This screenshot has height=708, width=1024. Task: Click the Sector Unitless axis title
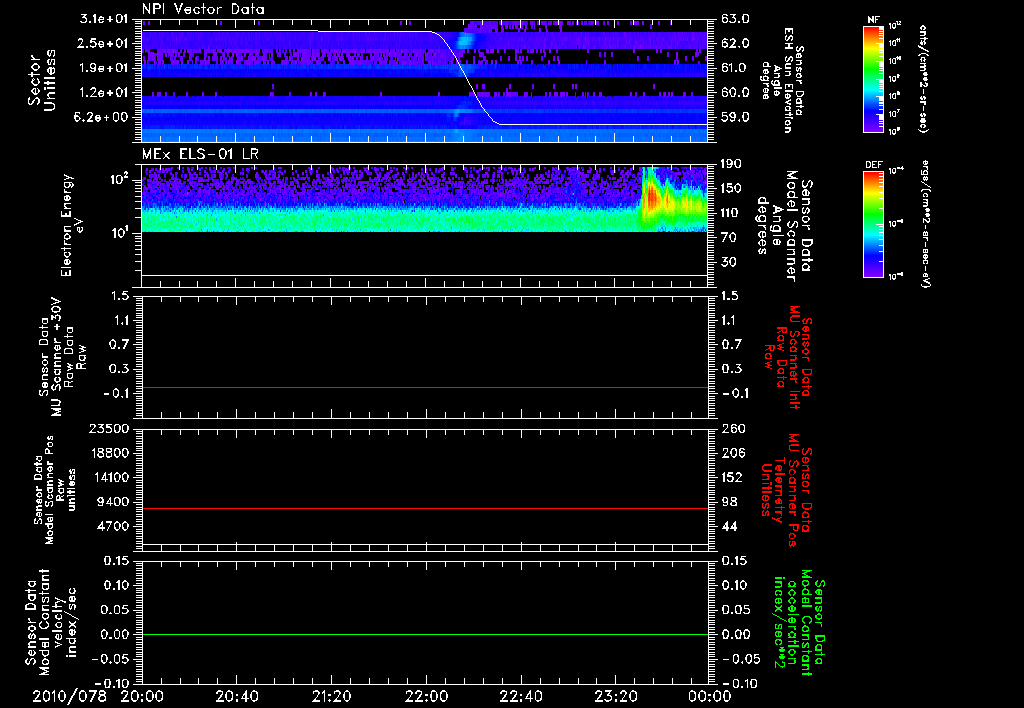42,80
